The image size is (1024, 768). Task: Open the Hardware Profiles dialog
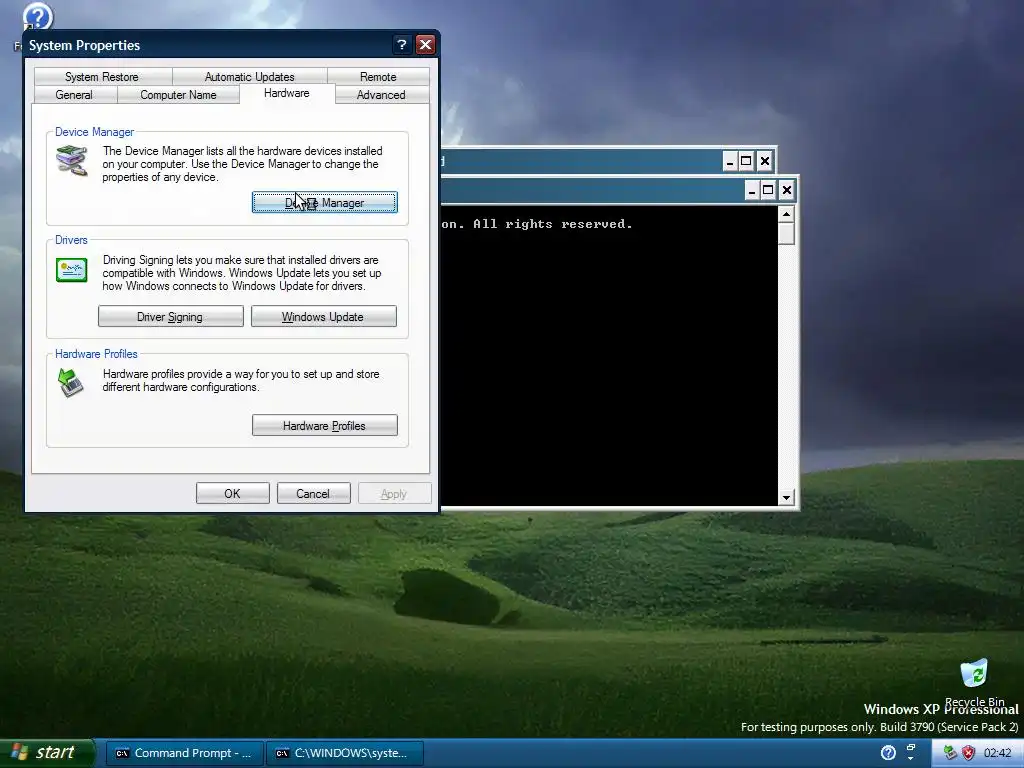point(325,426)
